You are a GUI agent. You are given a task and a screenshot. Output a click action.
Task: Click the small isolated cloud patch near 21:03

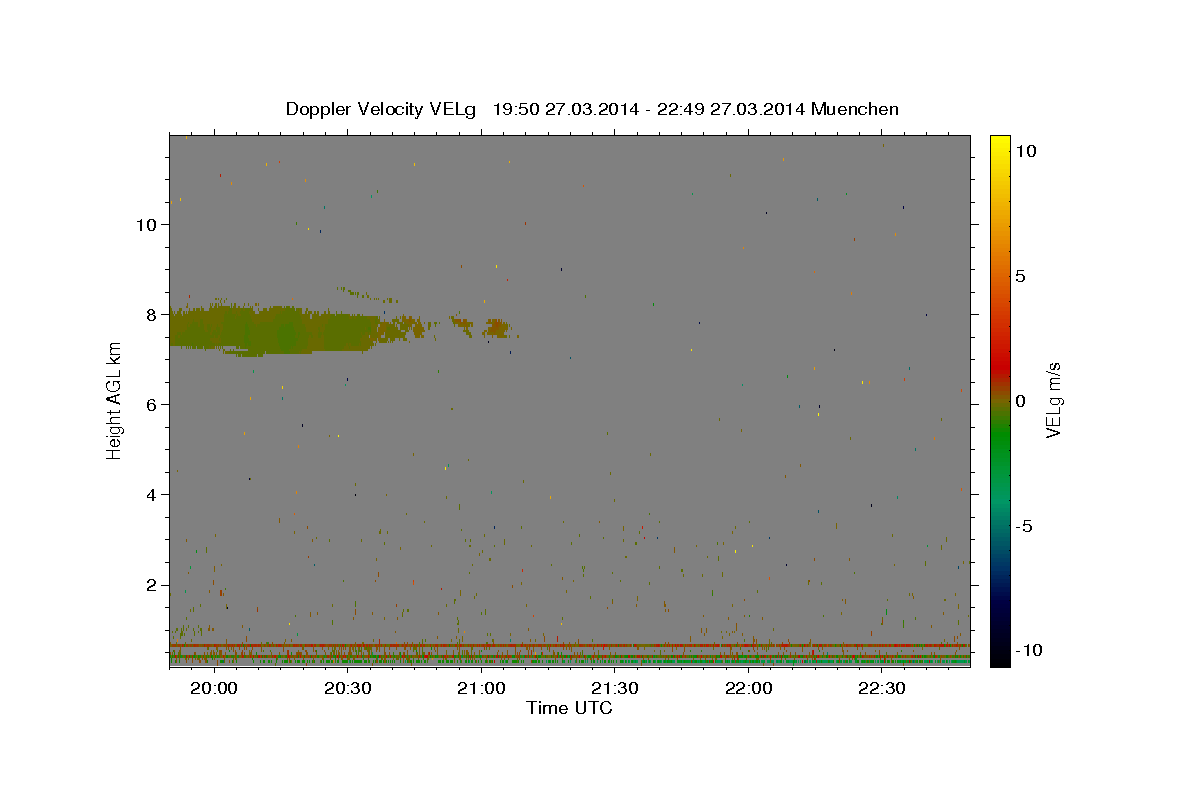point(497,328)
